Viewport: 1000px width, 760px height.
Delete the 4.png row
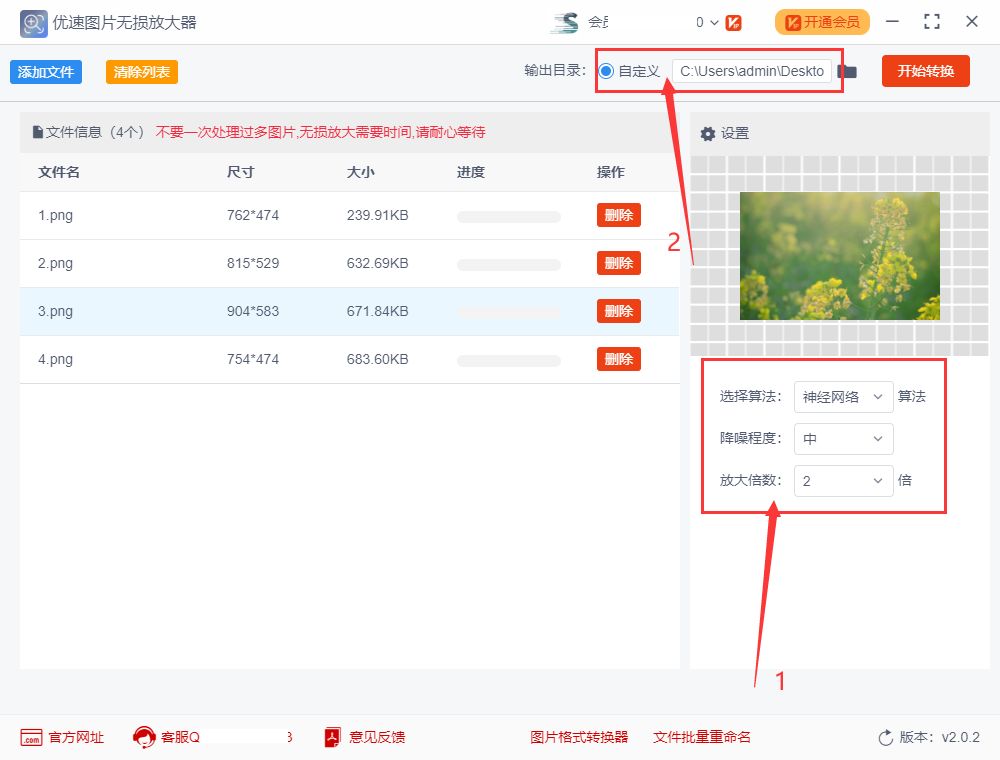(x=619, y=359)
